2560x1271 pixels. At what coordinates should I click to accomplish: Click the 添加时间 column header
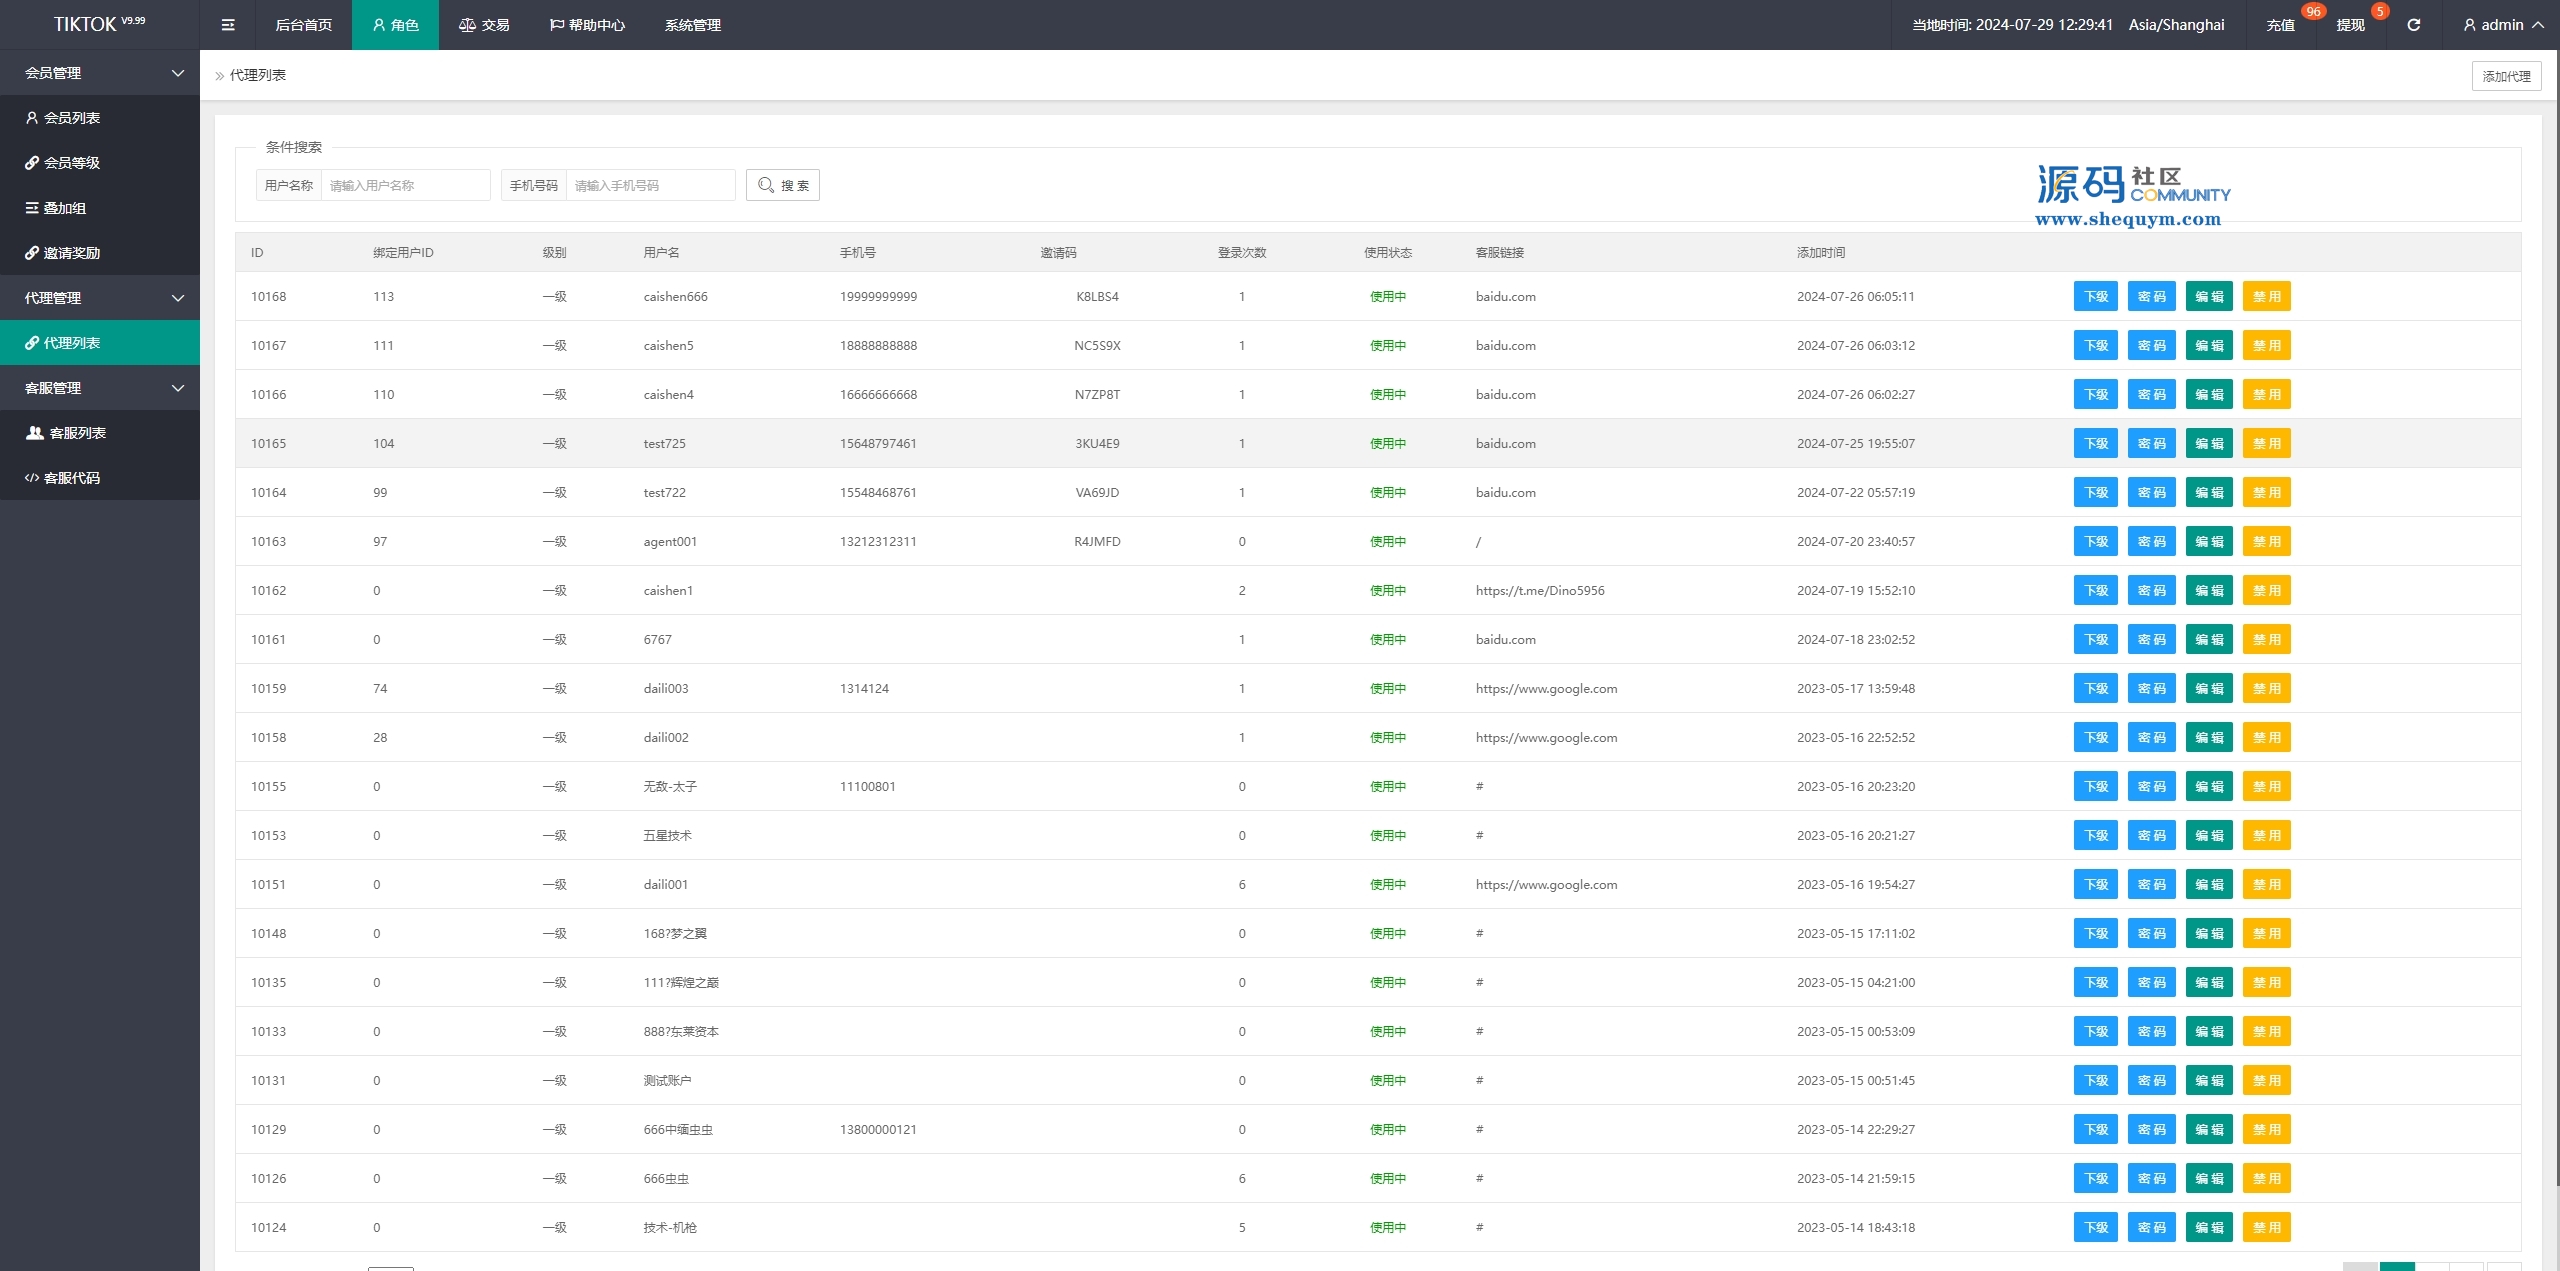click(x=1821, y=253)
